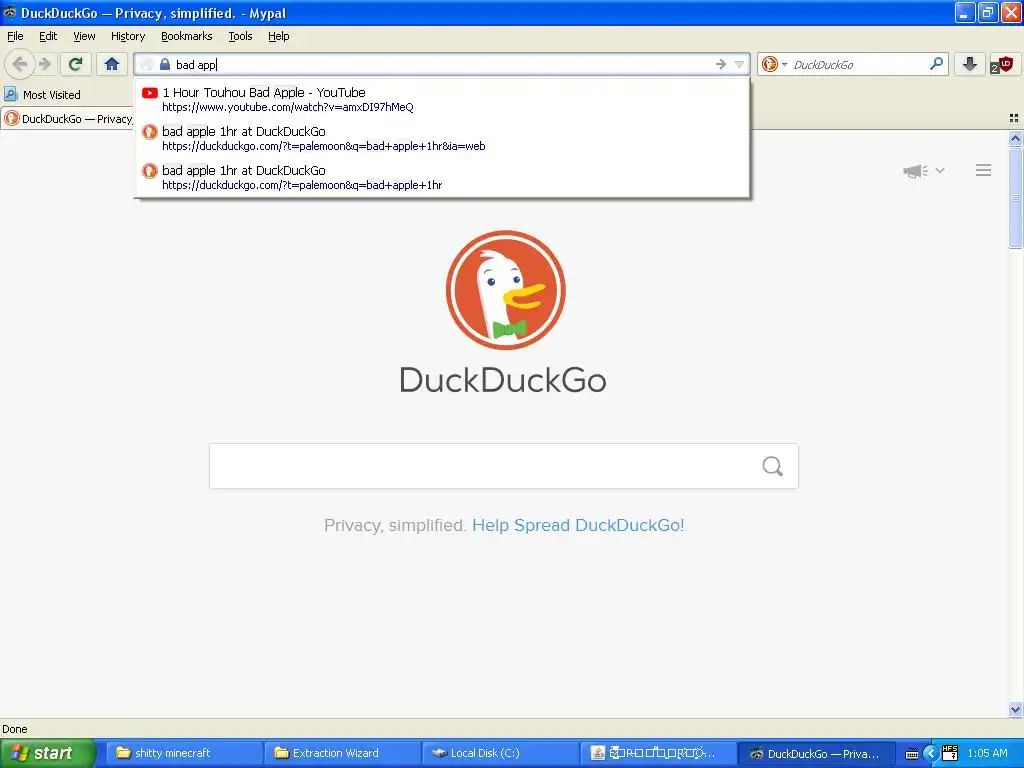Click the vertical scrollbar thumb
Screen dimensions: 1024x768
click(x=1015, y=197)
